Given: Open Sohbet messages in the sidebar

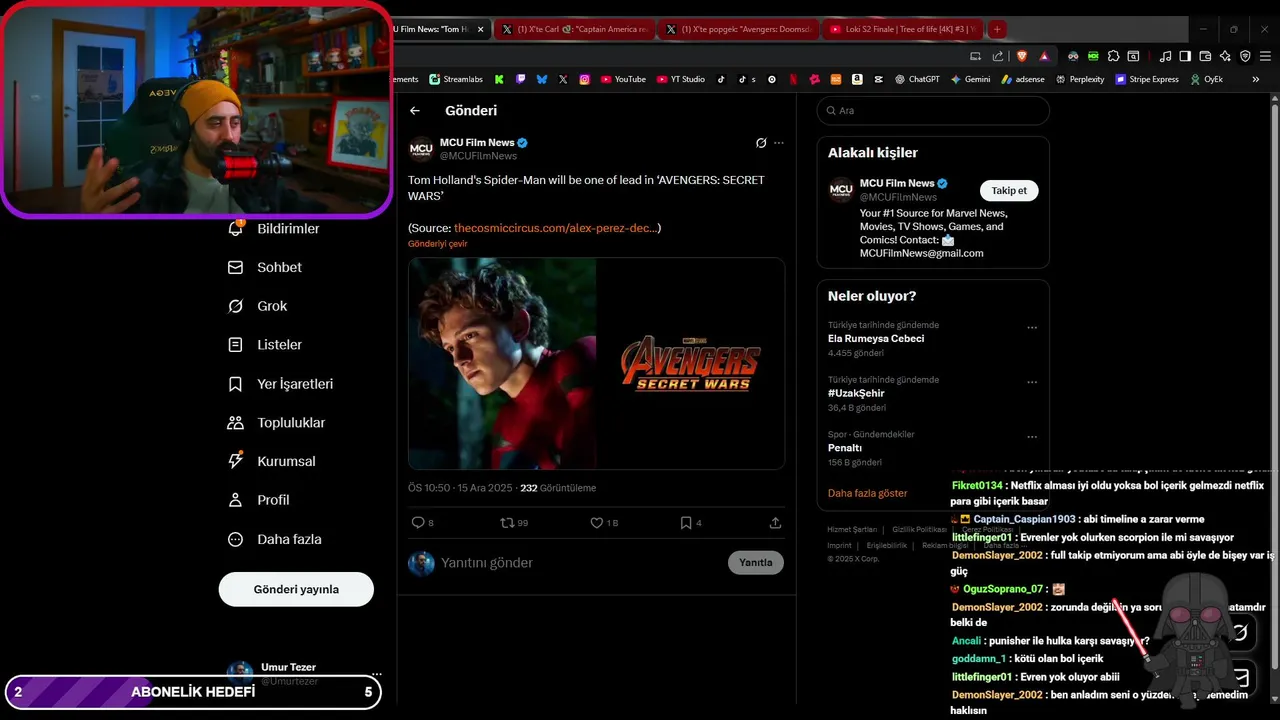Looking at the screenshot, I should click(265, 267).
